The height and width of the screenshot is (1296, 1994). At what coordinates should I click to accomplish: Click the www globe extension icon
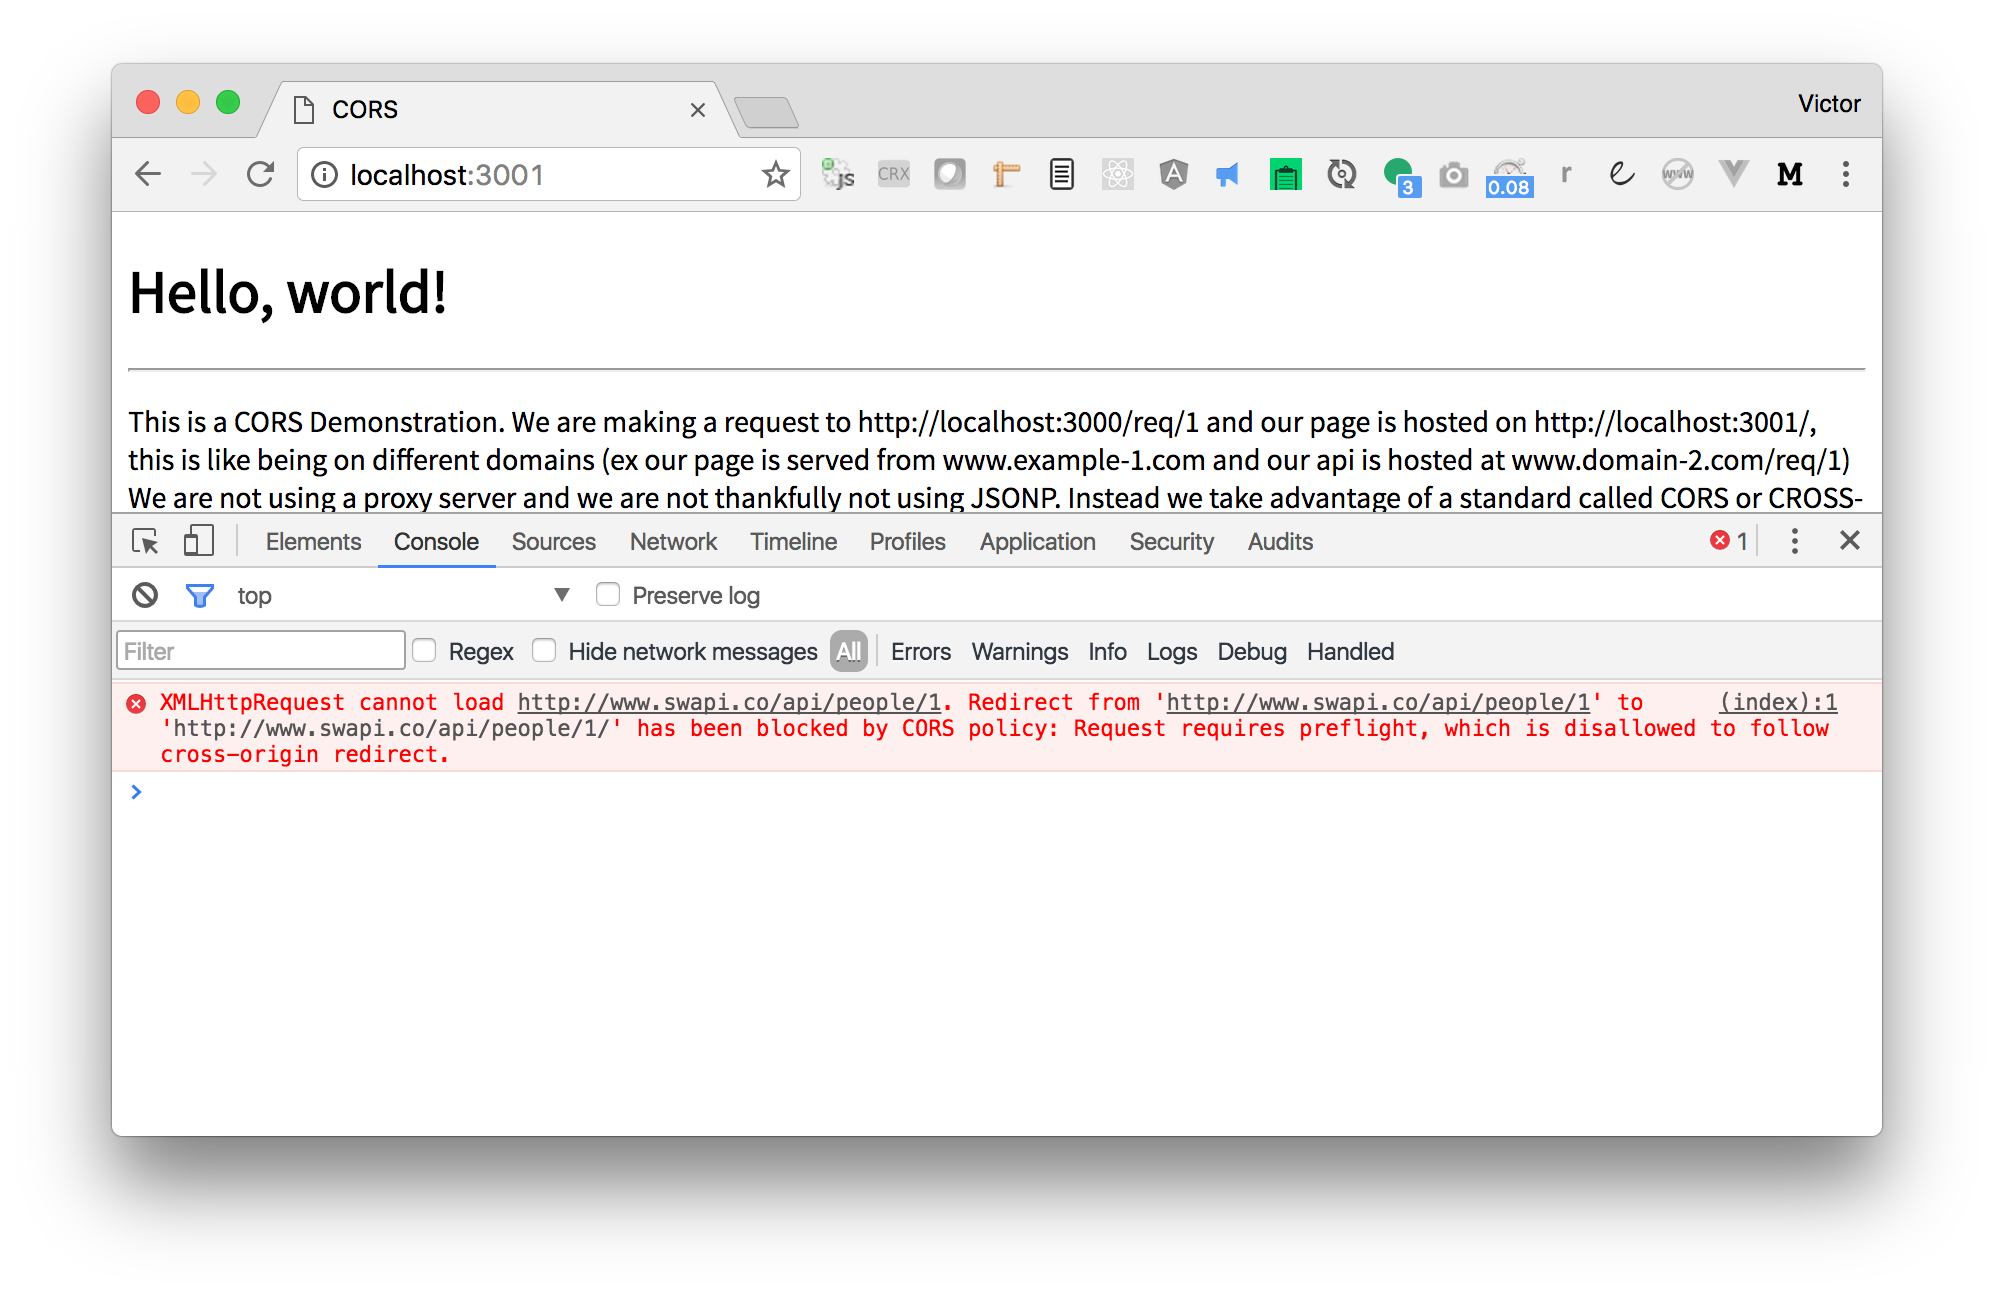coord(1677,175)
